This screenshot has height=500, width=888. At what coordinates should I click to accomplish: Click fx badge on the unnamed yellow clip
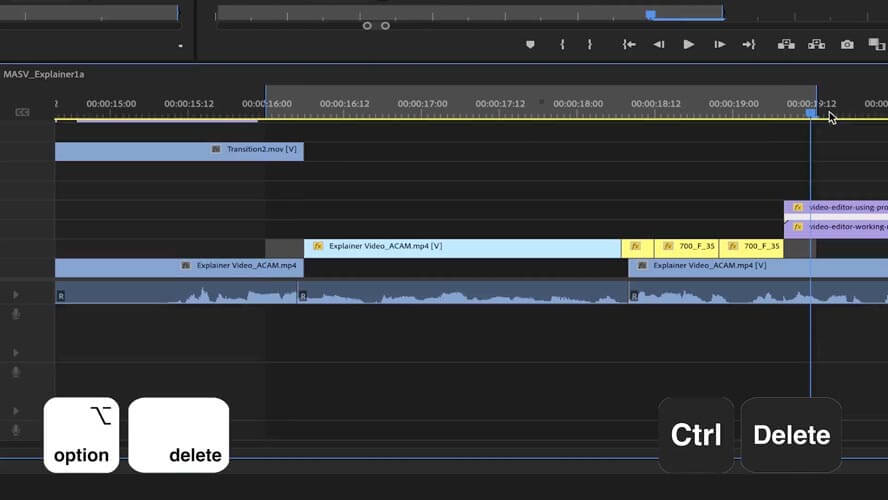click(x=635, y=246)
